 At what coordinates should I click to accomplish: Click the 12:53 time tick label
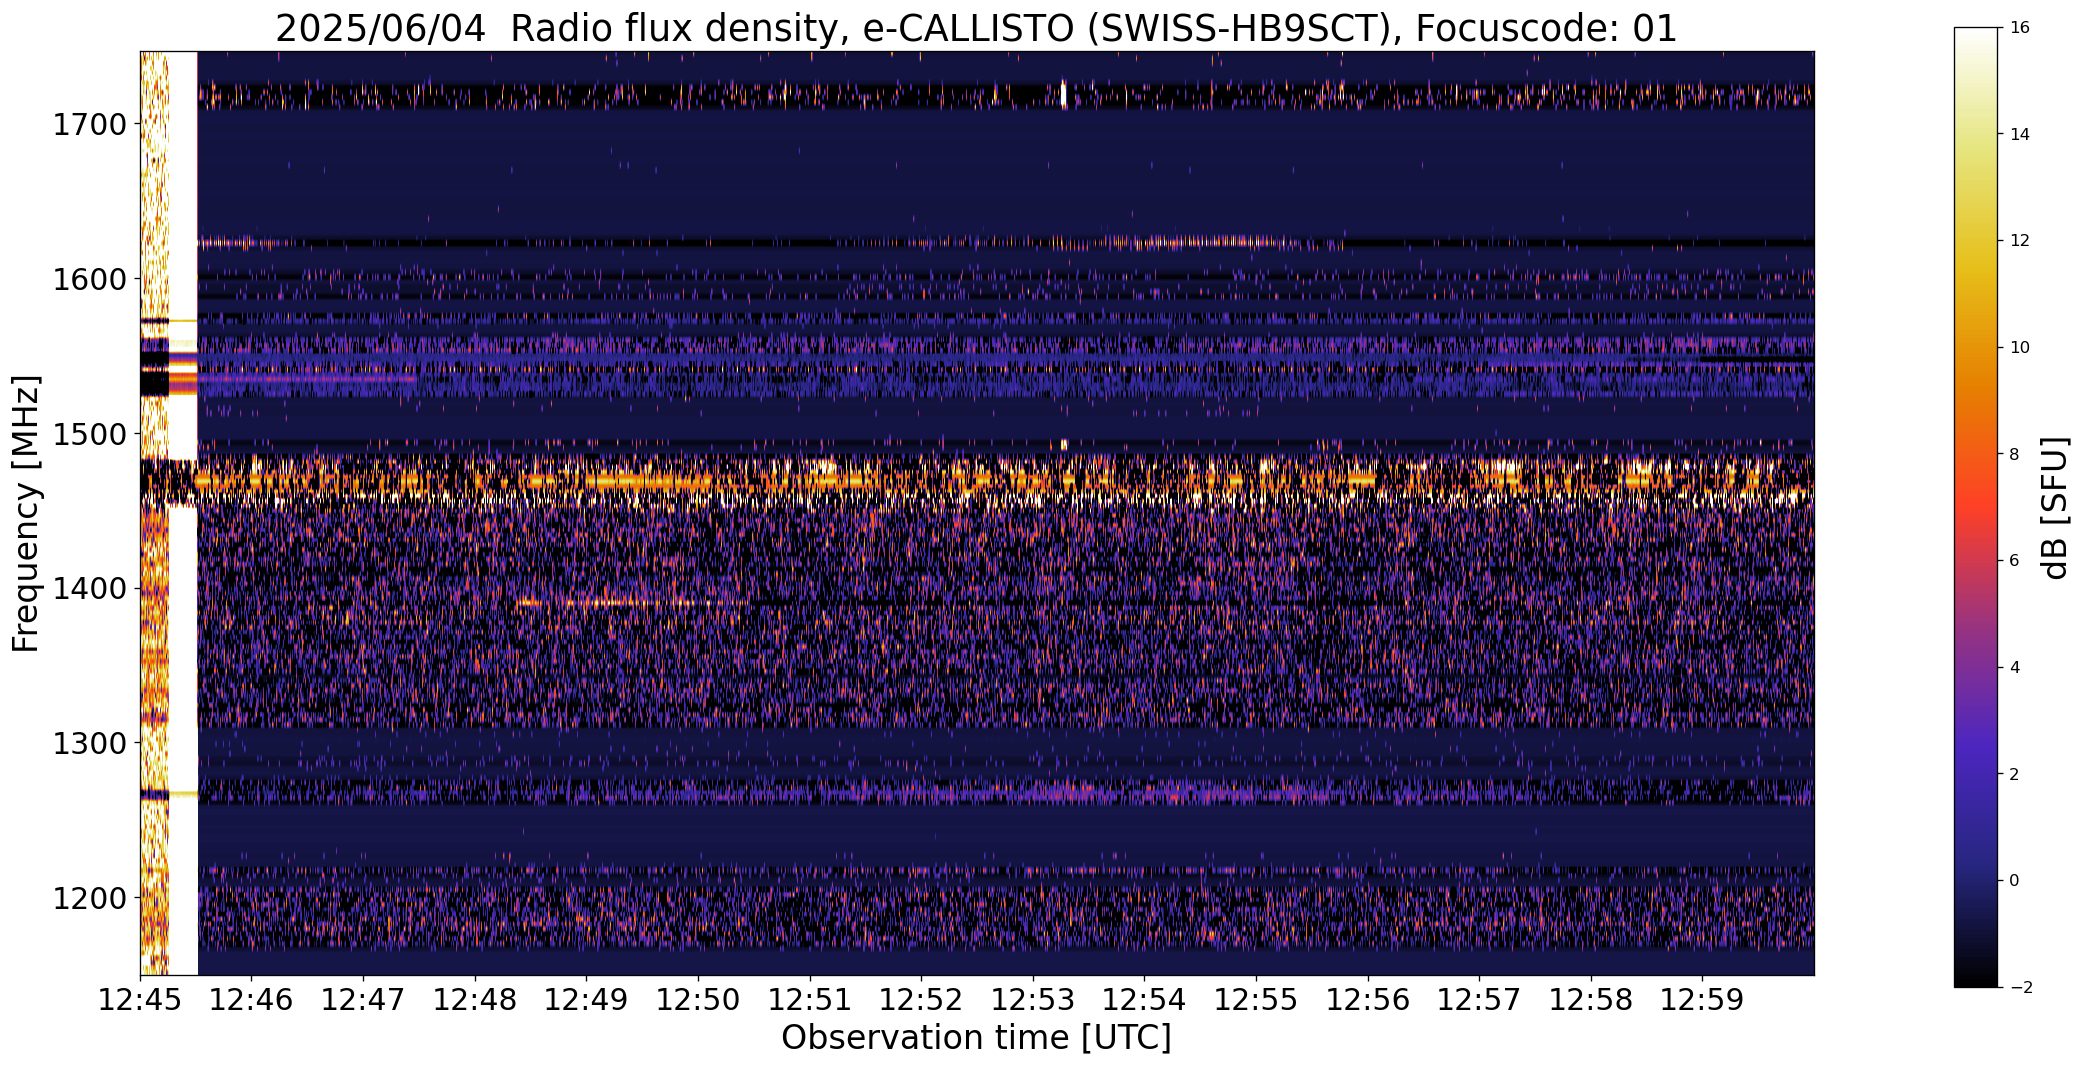click(x=1033, y=1000)
